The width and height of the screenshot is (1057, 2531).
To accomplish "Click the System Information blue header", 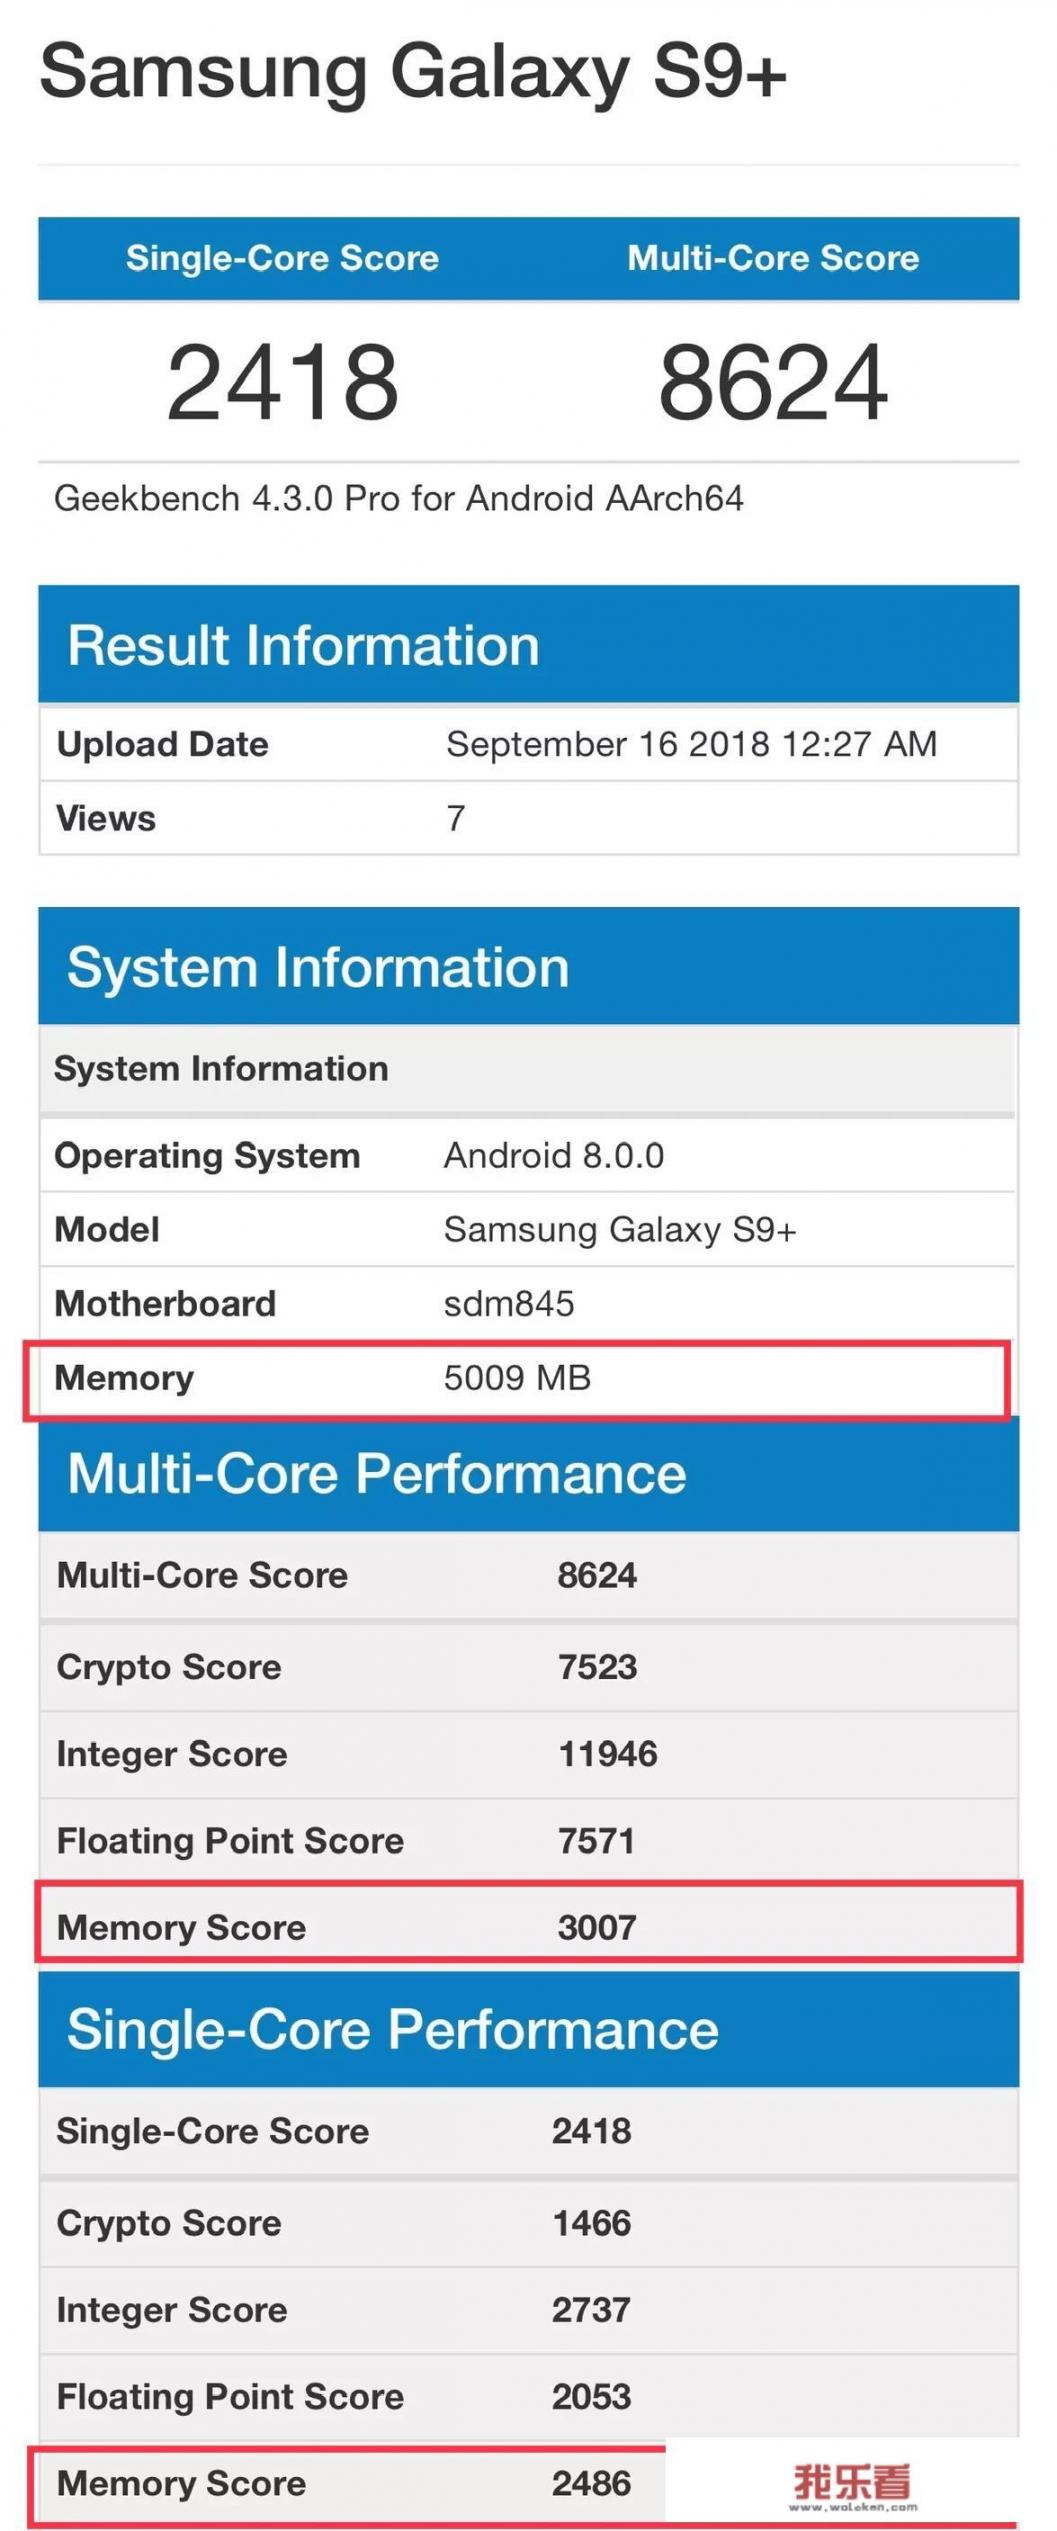I will [x=318, y=967].
